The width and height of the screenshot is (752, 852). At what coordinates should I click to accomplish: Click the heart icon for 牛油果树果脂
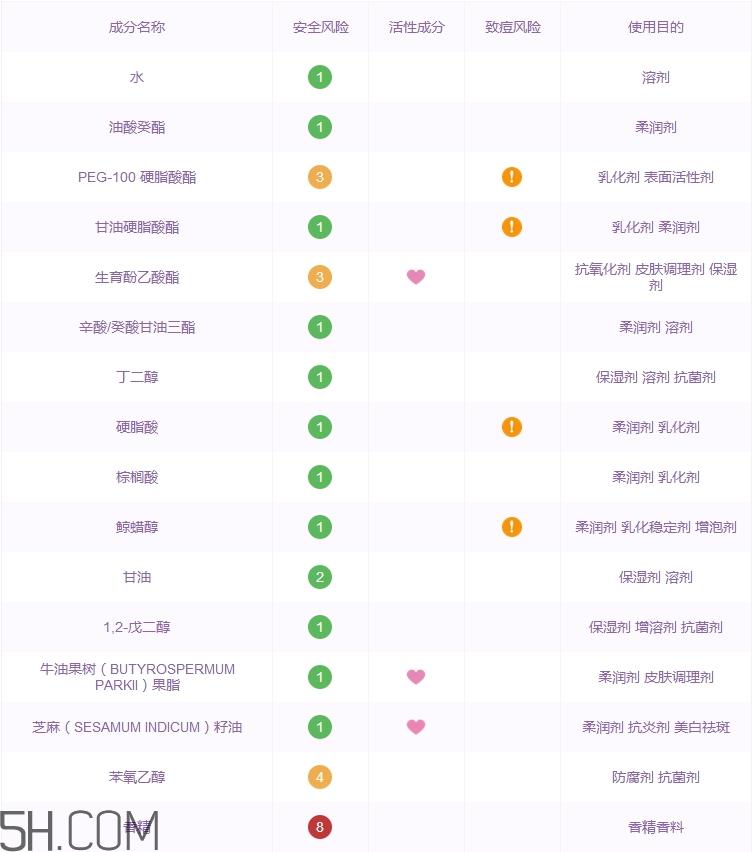[416, 677]
